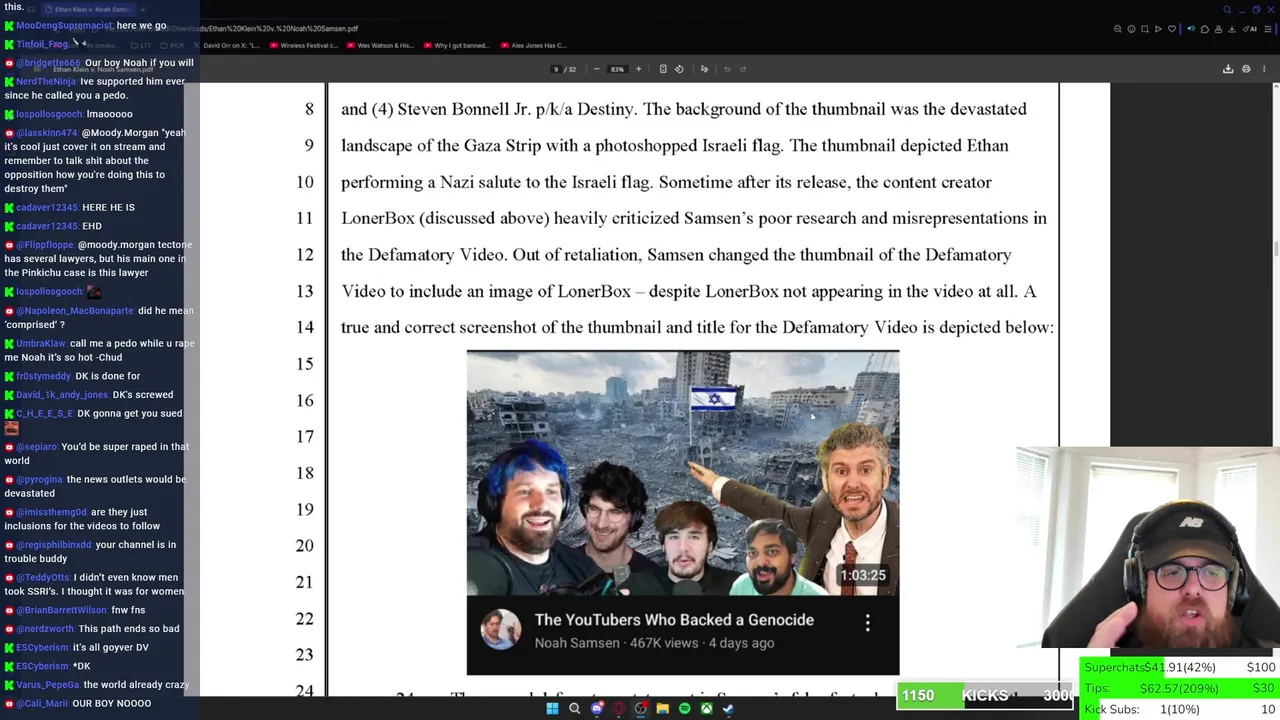Click the browser flow send icon
Image resolution: width=1280 pixels, height=720 pixels.
[x=1158, y=29]
